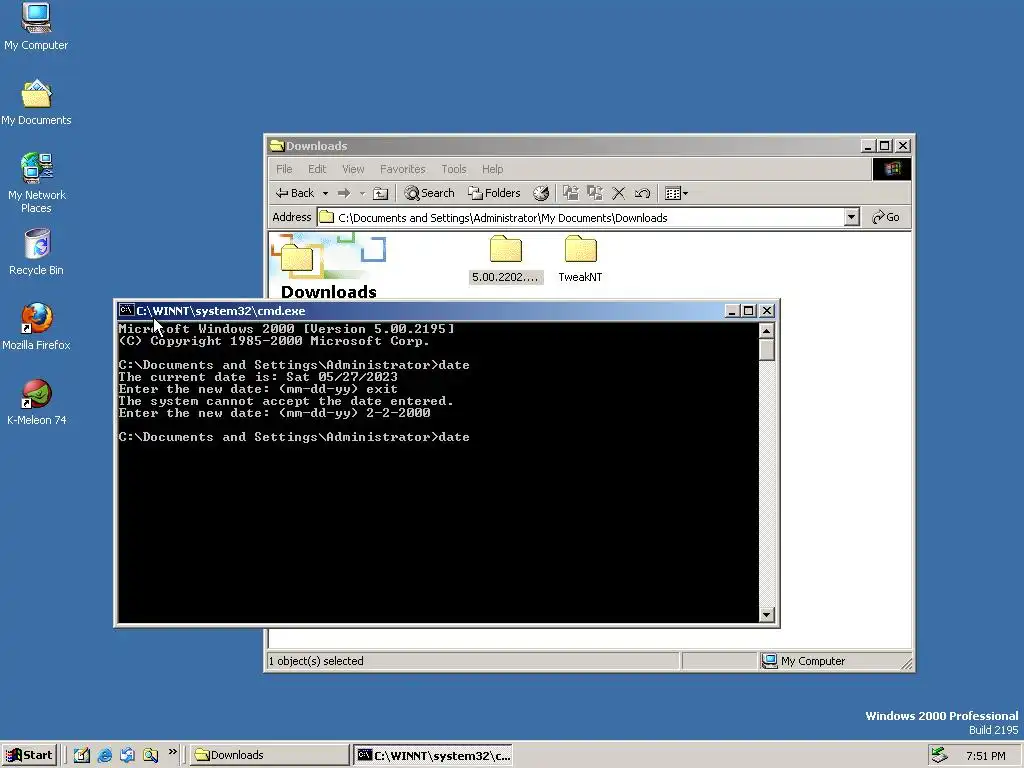This screenshot has width=1024, height=768.
Task: Click the Forward arrow in Explorer toolbar
Action: pos(344,193)
